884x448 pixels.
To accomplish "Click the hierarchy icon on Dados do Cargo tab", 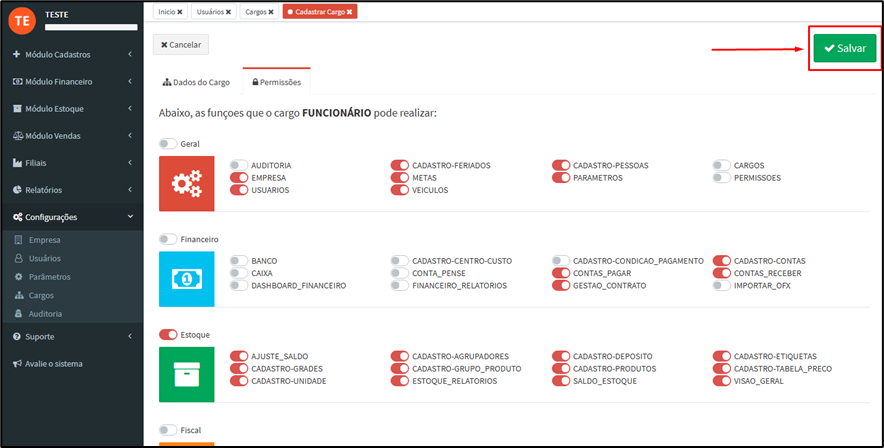I will [x=167, y=82].
